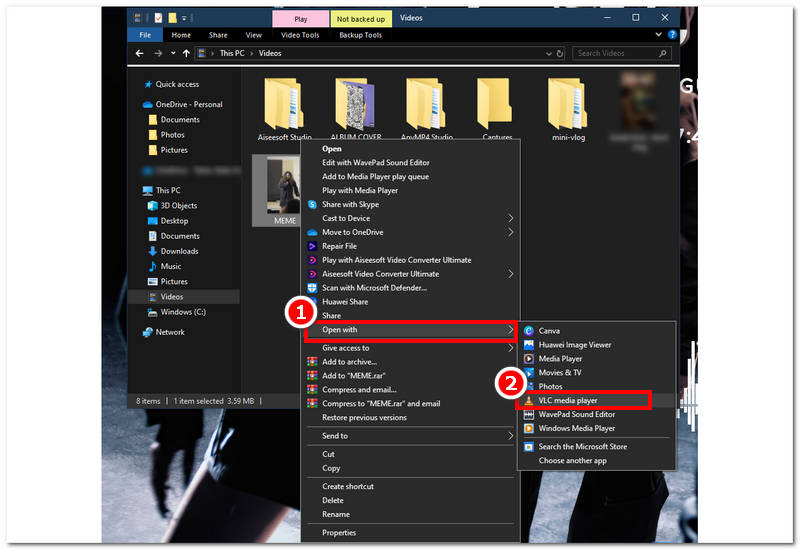Choose Canva in the Open with submenu
Image resolution: width=800 pixels, height=550 pixels.
pyautogui.click(x=549, y=330)
